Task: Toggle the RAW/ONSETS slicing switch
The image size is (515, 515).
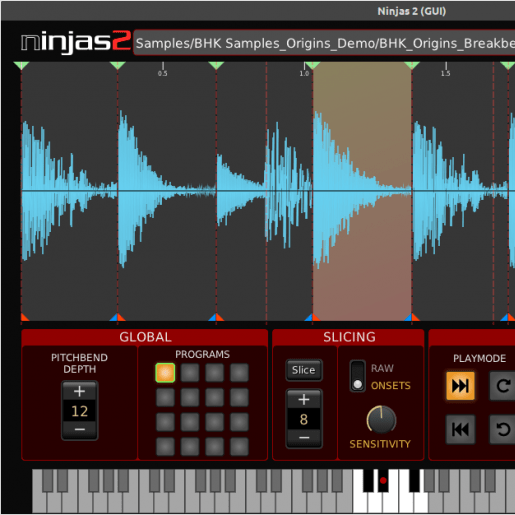Action: tap(358, 376)
